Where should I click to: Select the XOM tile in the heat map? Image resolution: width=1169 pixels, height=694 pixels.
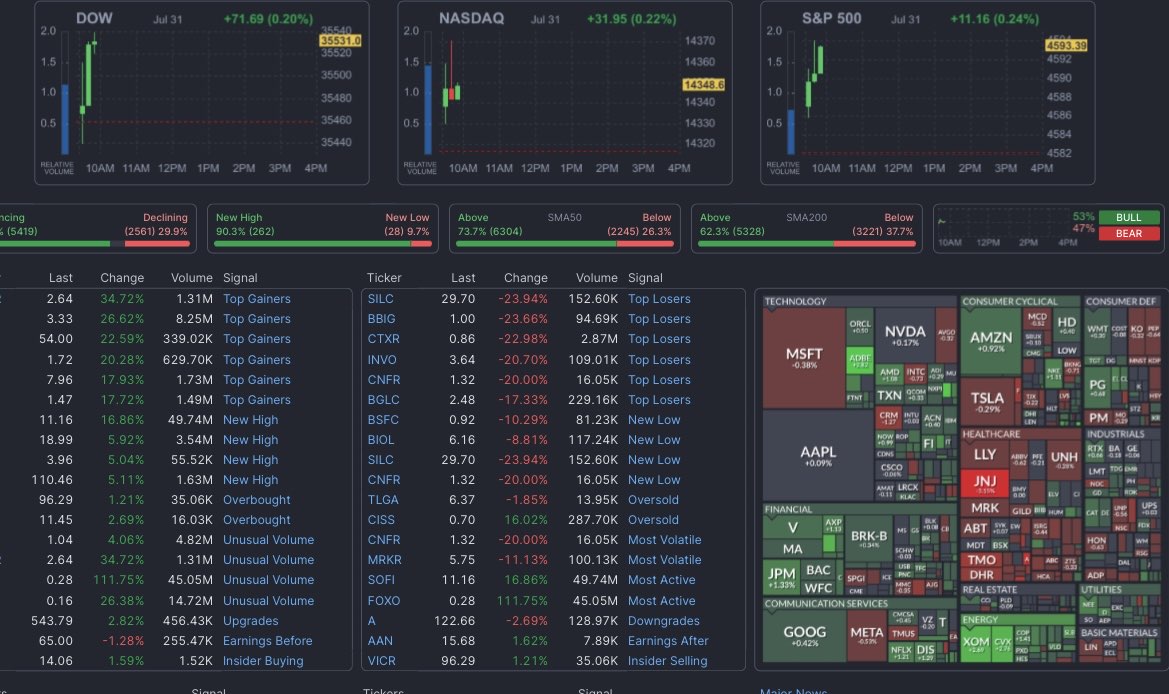[x=976, y=643]
